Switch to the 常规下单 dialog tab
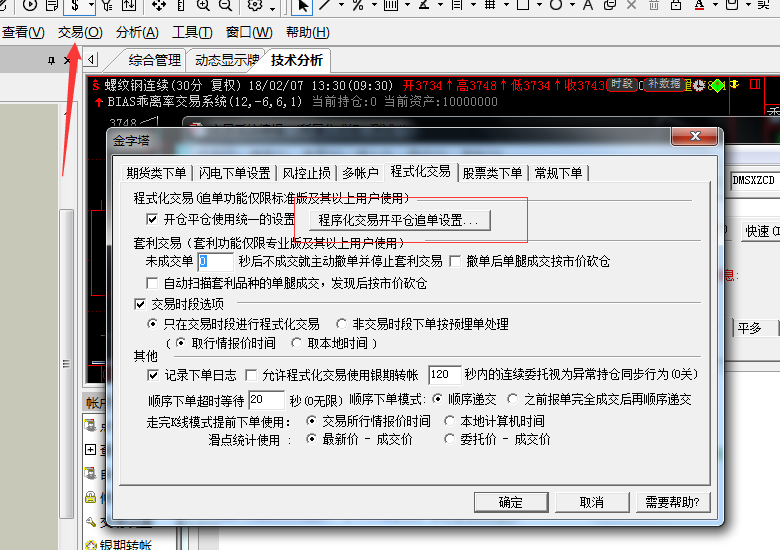The image size is (780, 550). tap(558, 173)
